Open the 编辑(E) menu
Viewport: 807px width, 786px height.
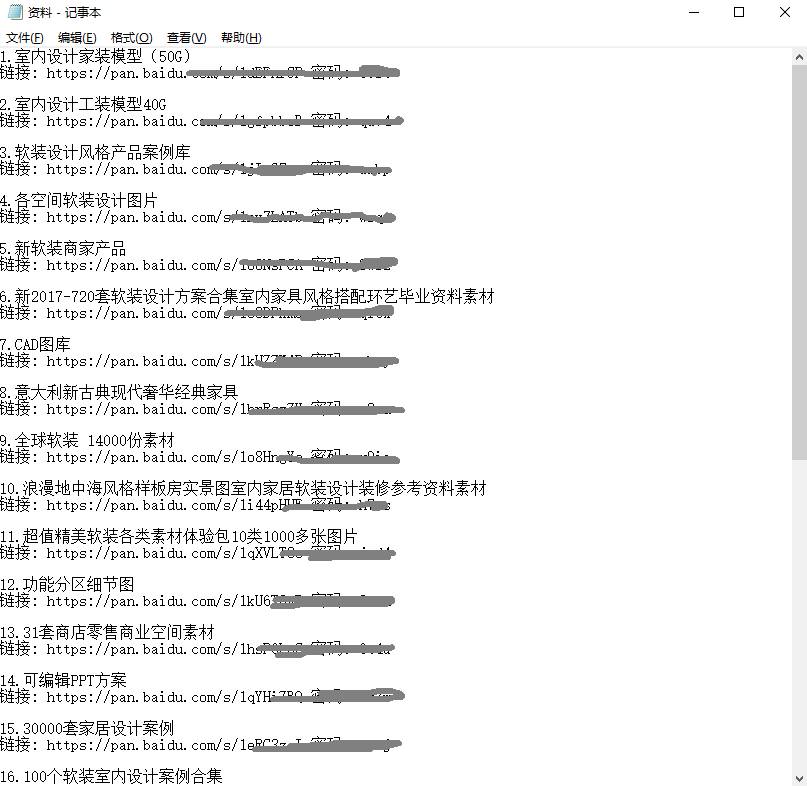(x=75, y=37)
